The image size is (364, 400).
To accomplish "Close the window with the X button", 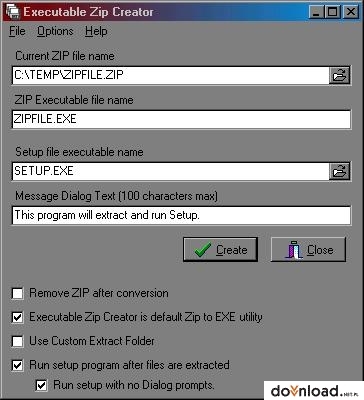I will tap(351, 12).
